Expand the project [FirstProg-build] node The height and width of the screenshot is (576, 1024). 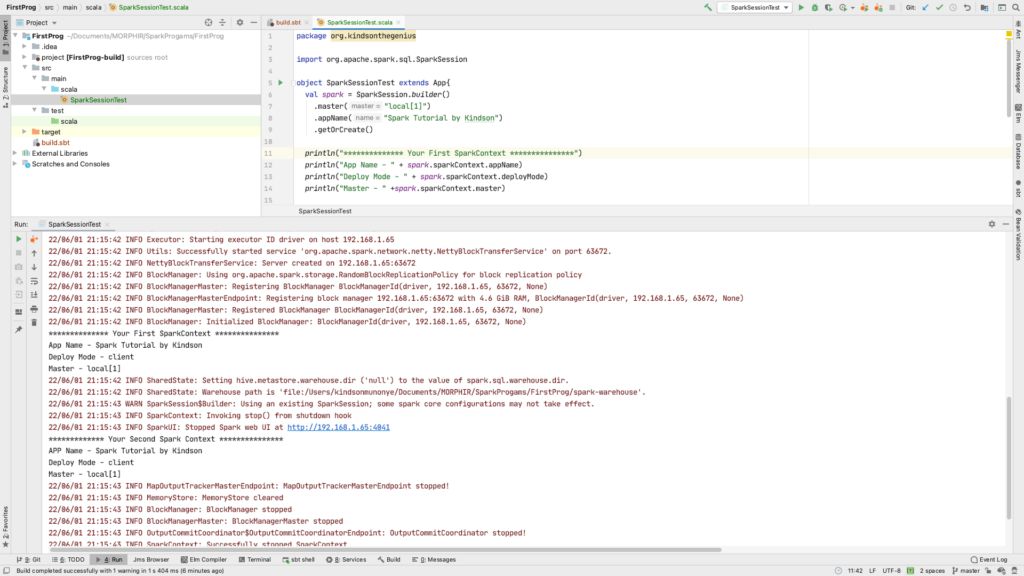pyautogui.click(x=25, y=57)
